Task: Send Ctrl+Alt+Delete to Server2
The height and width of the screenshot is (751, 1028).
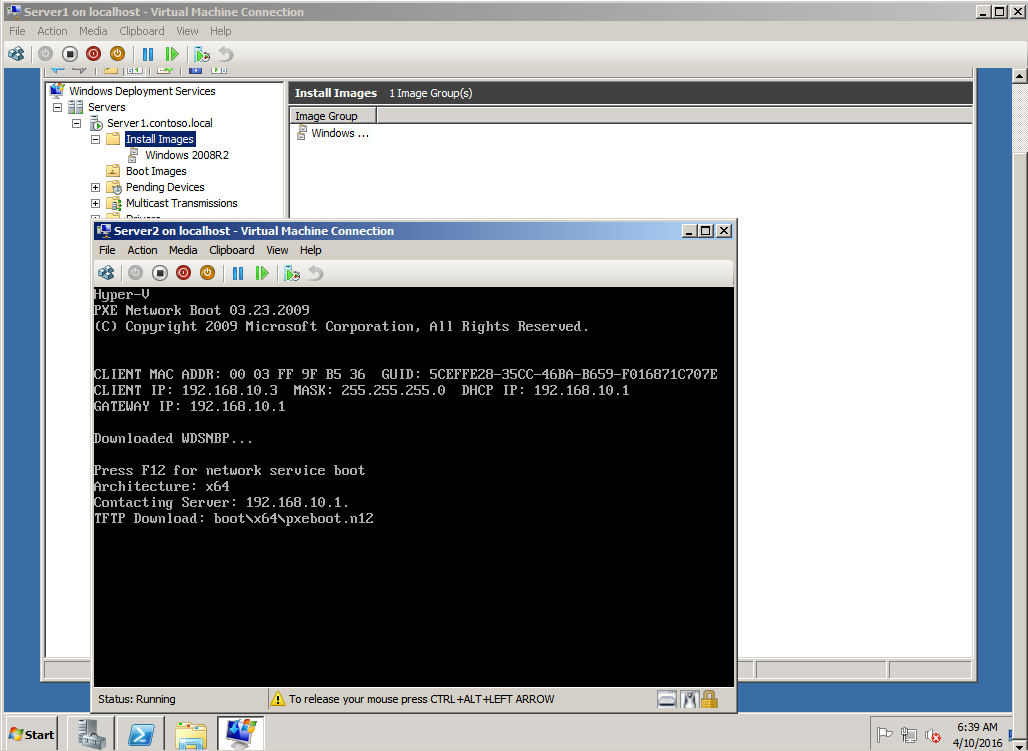Action: [x=106, y=273]
